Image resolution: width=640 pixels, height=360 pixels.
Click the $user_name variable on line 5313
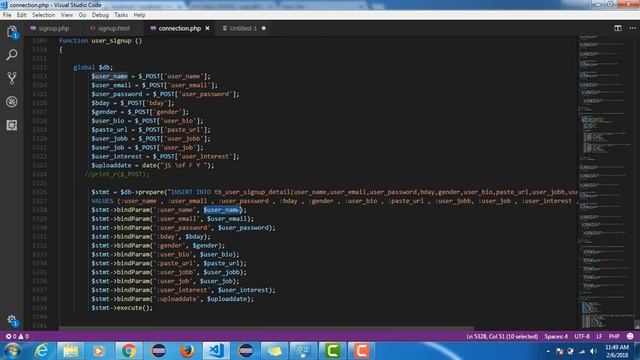(x=109, y=76)
